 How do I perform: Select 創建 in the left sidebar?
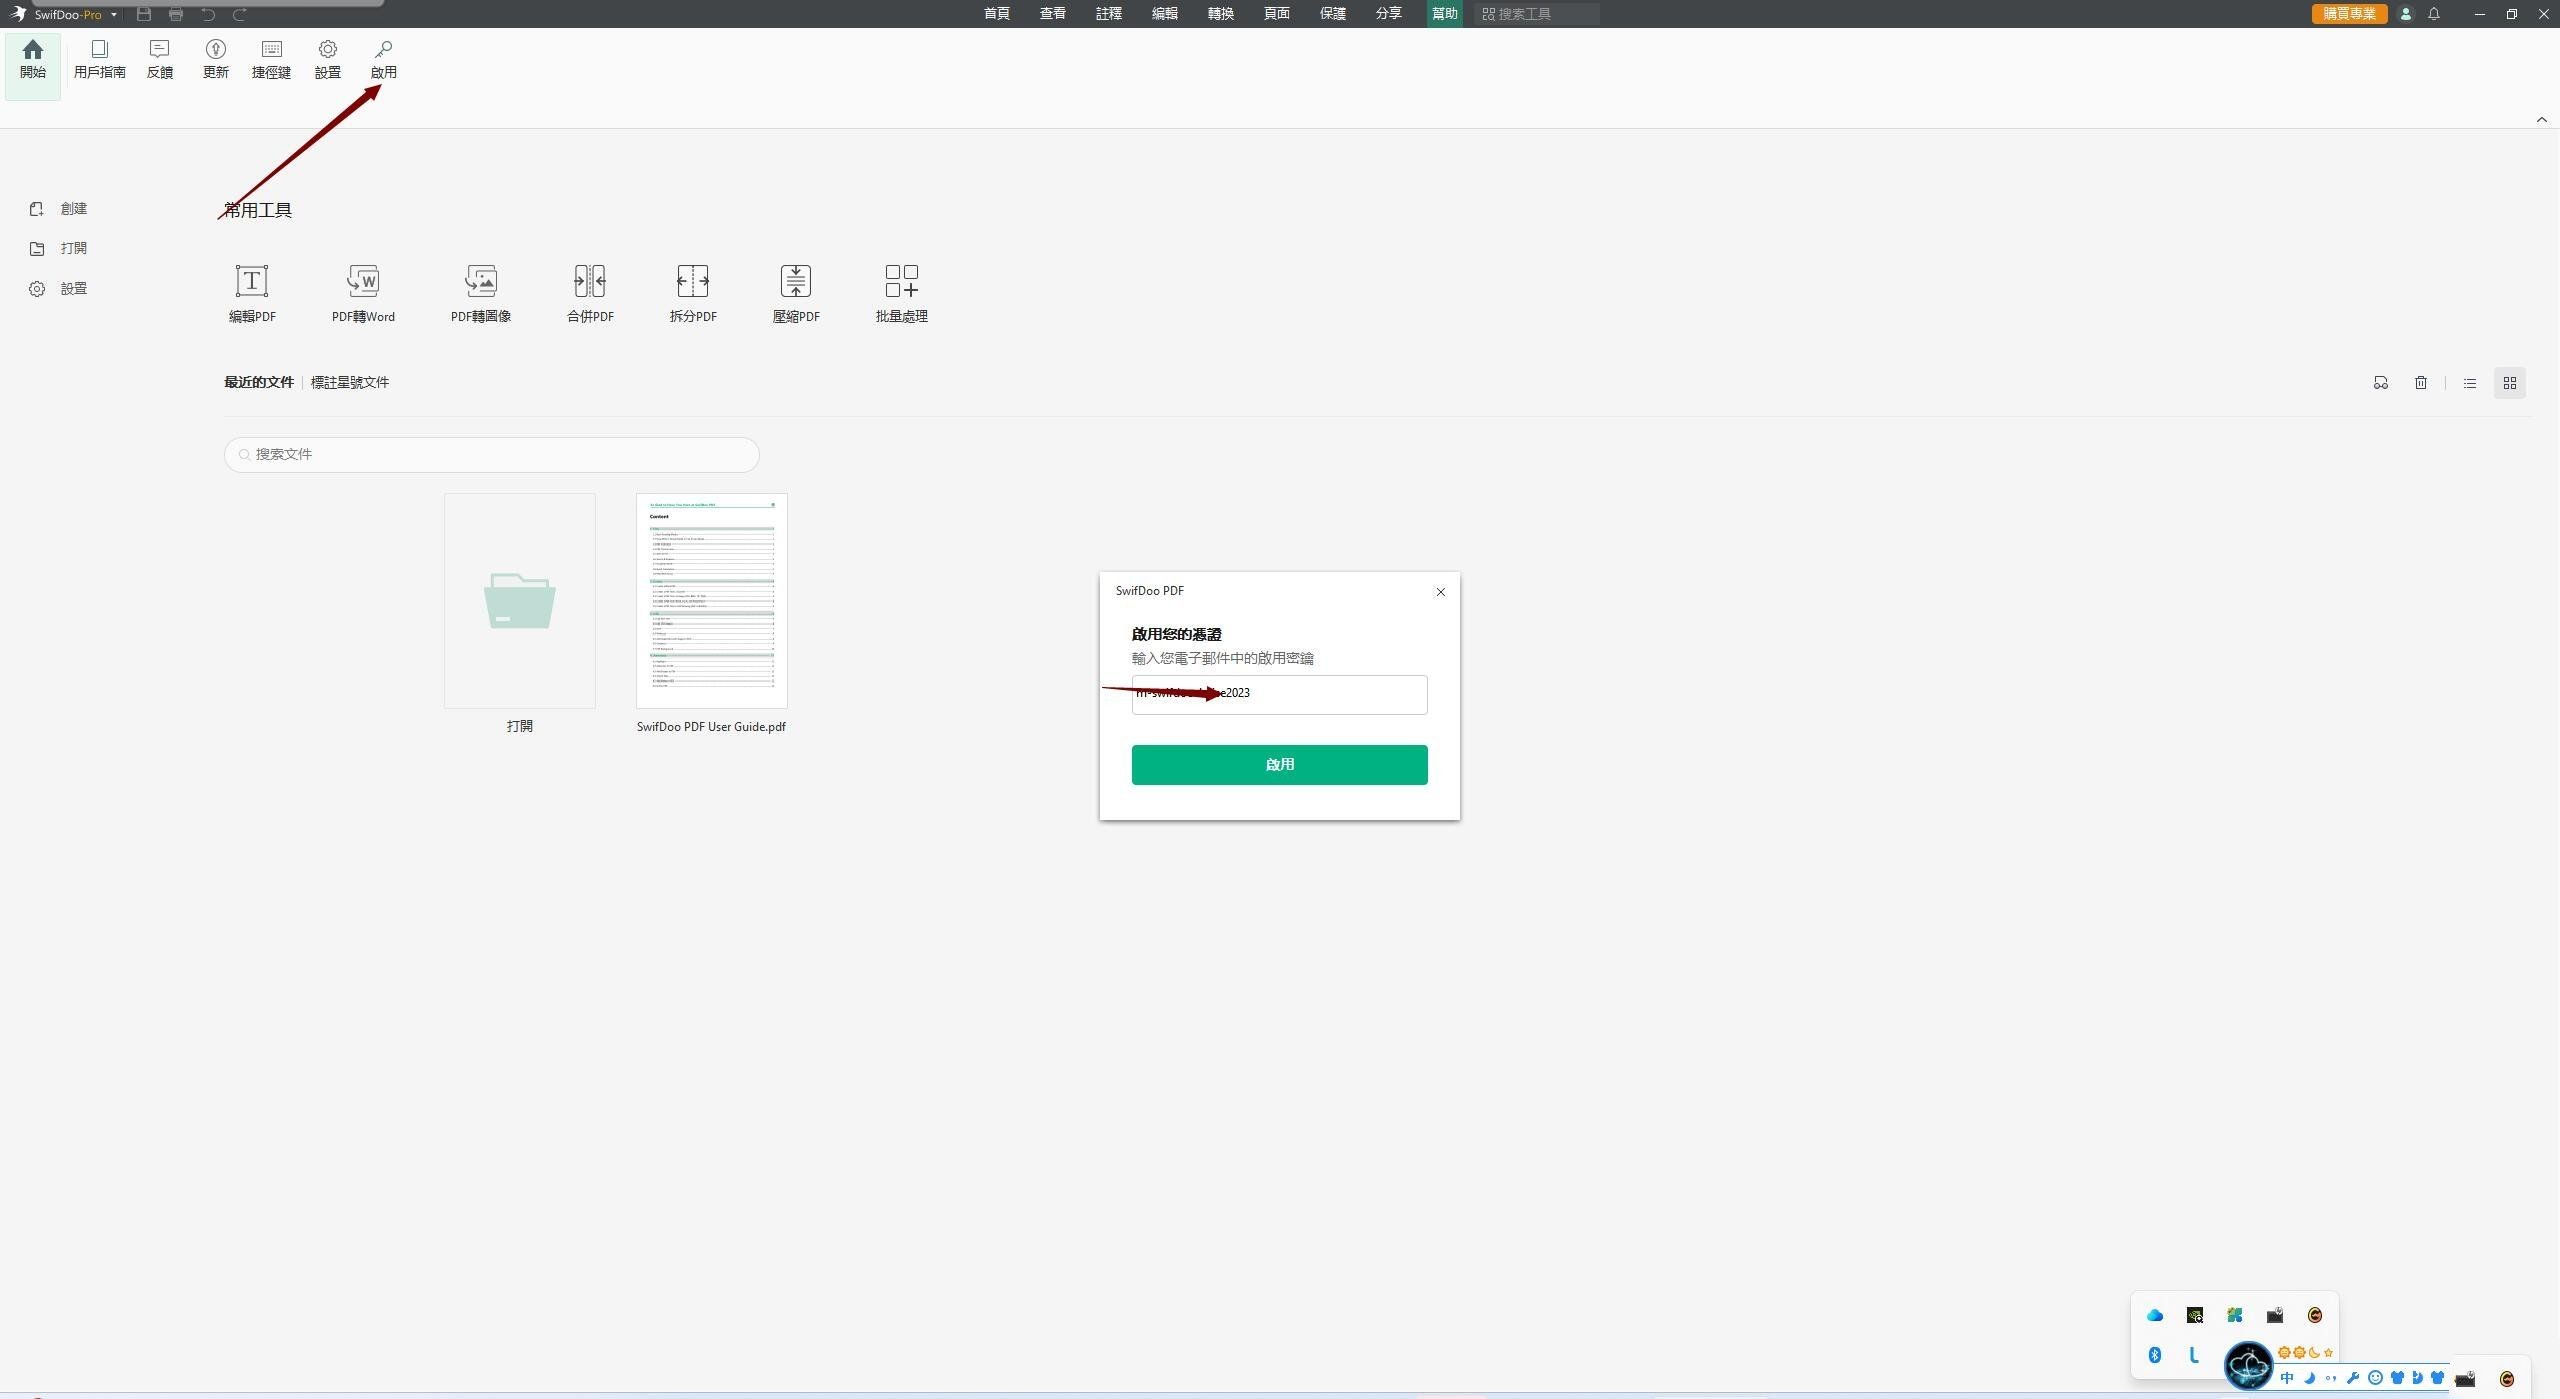click(x=58, y=209)
